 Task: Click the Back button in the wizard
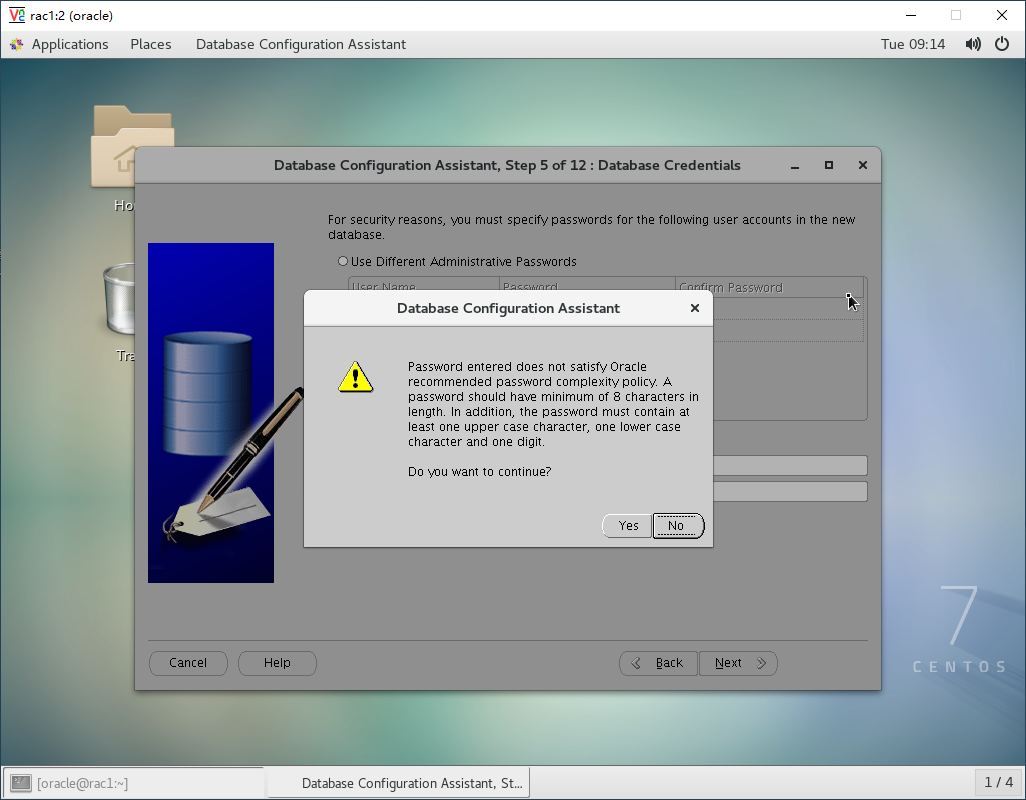click(658, 663)
